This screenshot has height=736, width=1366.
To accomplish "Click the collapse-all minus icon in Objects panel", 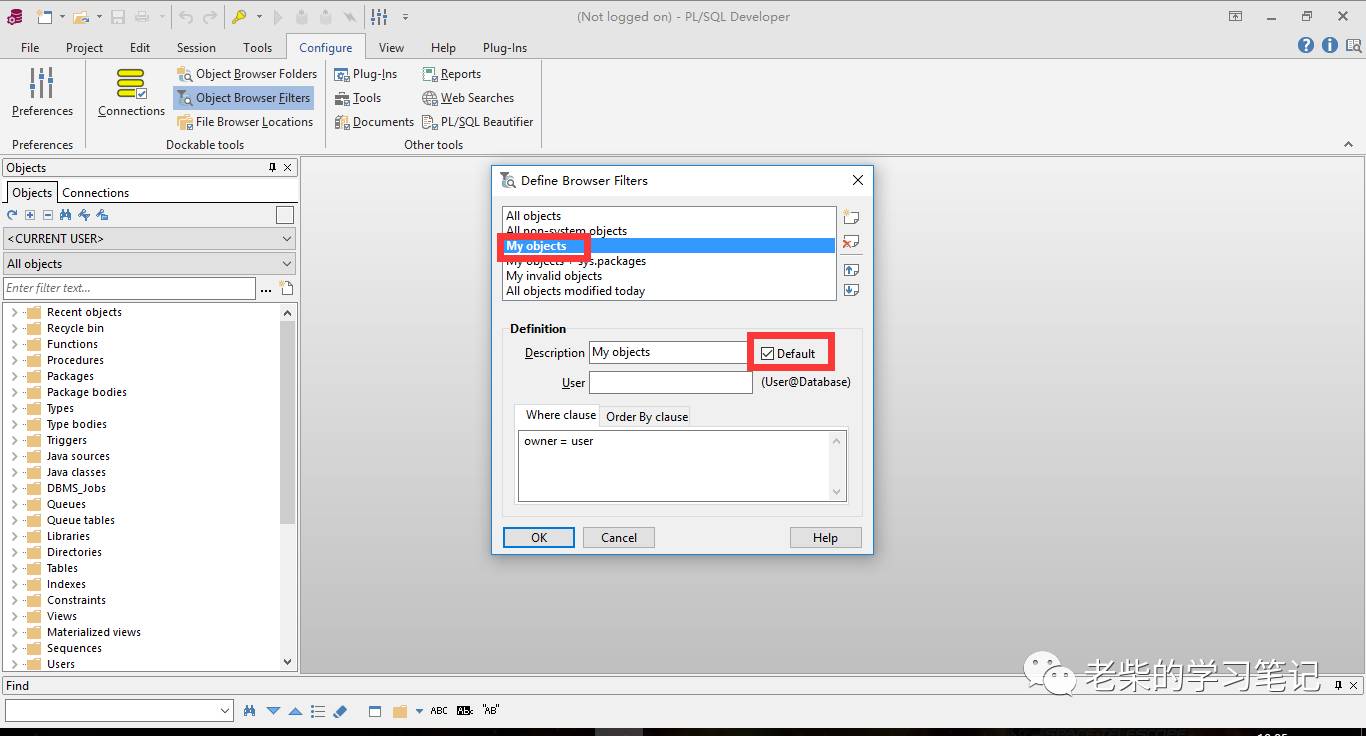I will point(48,215).
